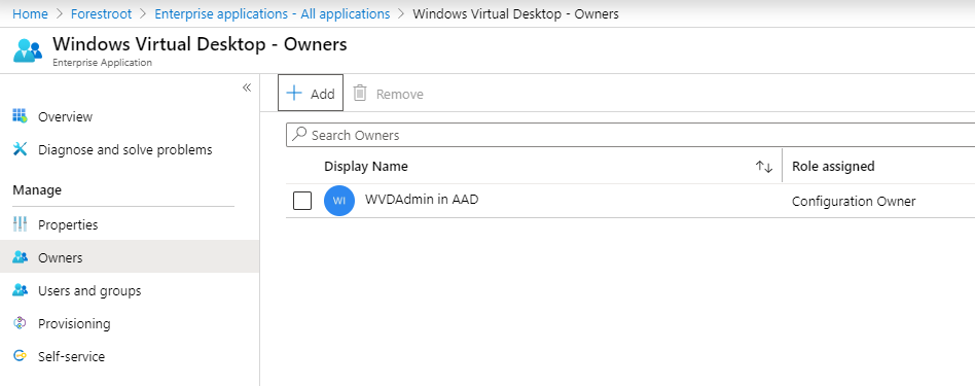Click into the Search Owners field
The width and height of the screenshot is (975, 386).
coord(630,135)
